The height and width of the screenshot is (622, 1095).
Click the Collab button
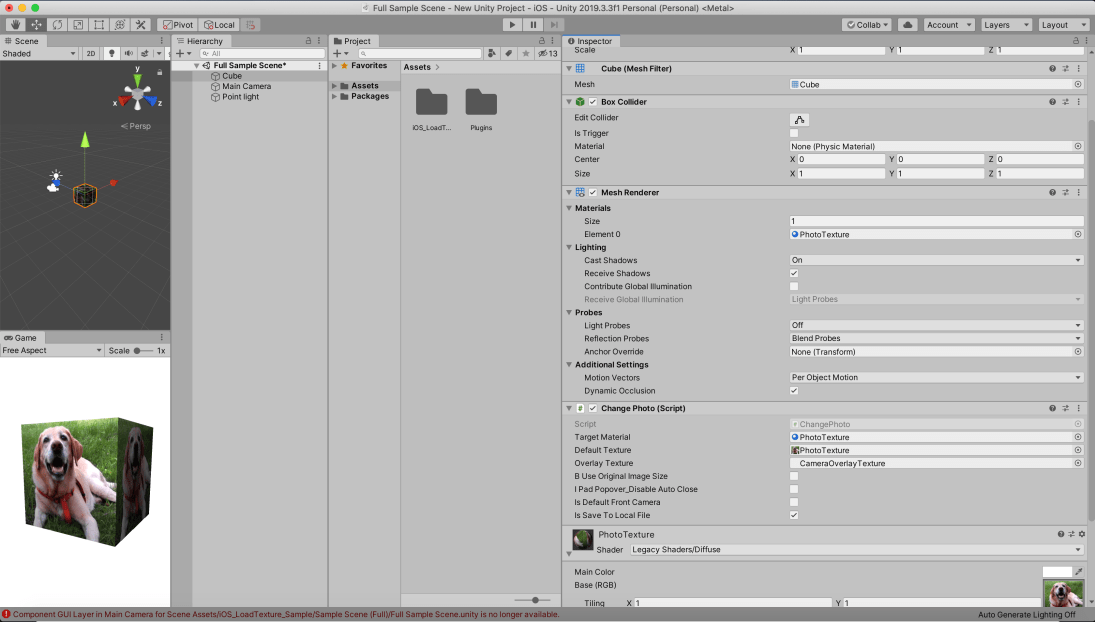[866, 24]
